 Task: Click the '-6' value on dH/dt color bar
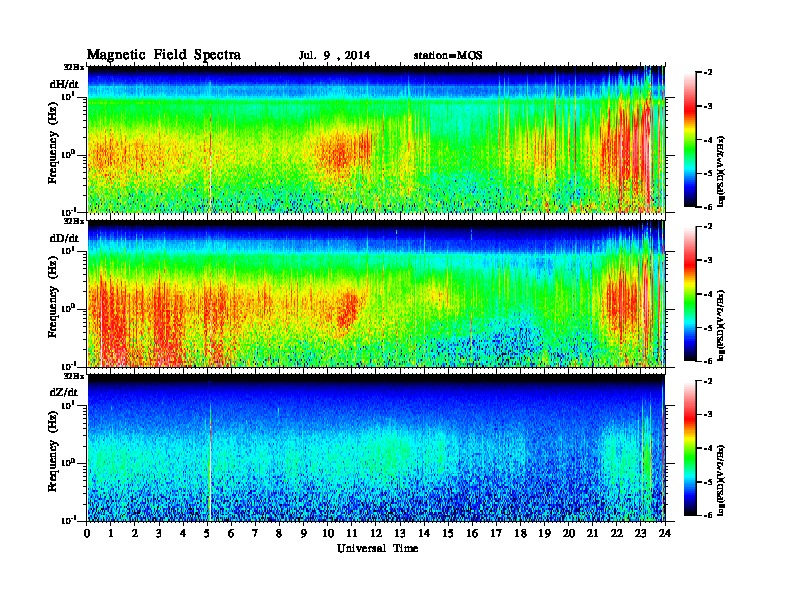tap(708, 207)
